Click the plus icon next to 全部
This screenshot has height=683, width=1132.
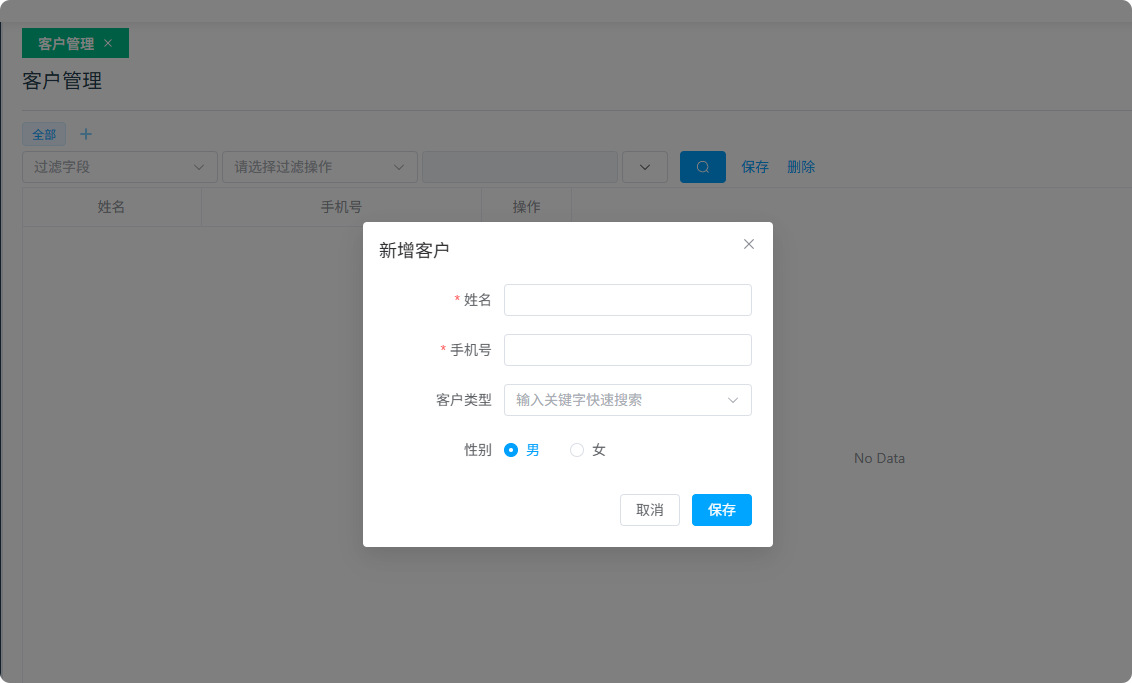click(86, 134)
